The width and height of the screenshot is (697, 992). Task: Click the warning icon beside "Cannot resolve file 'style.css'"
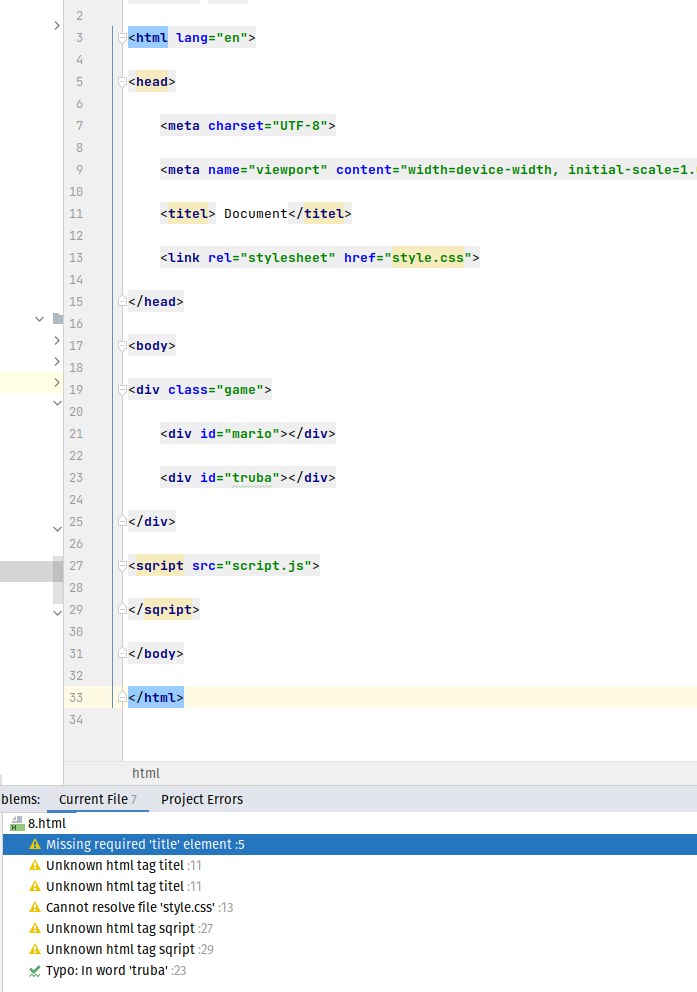pyautogui.click(x=35, y=907)
